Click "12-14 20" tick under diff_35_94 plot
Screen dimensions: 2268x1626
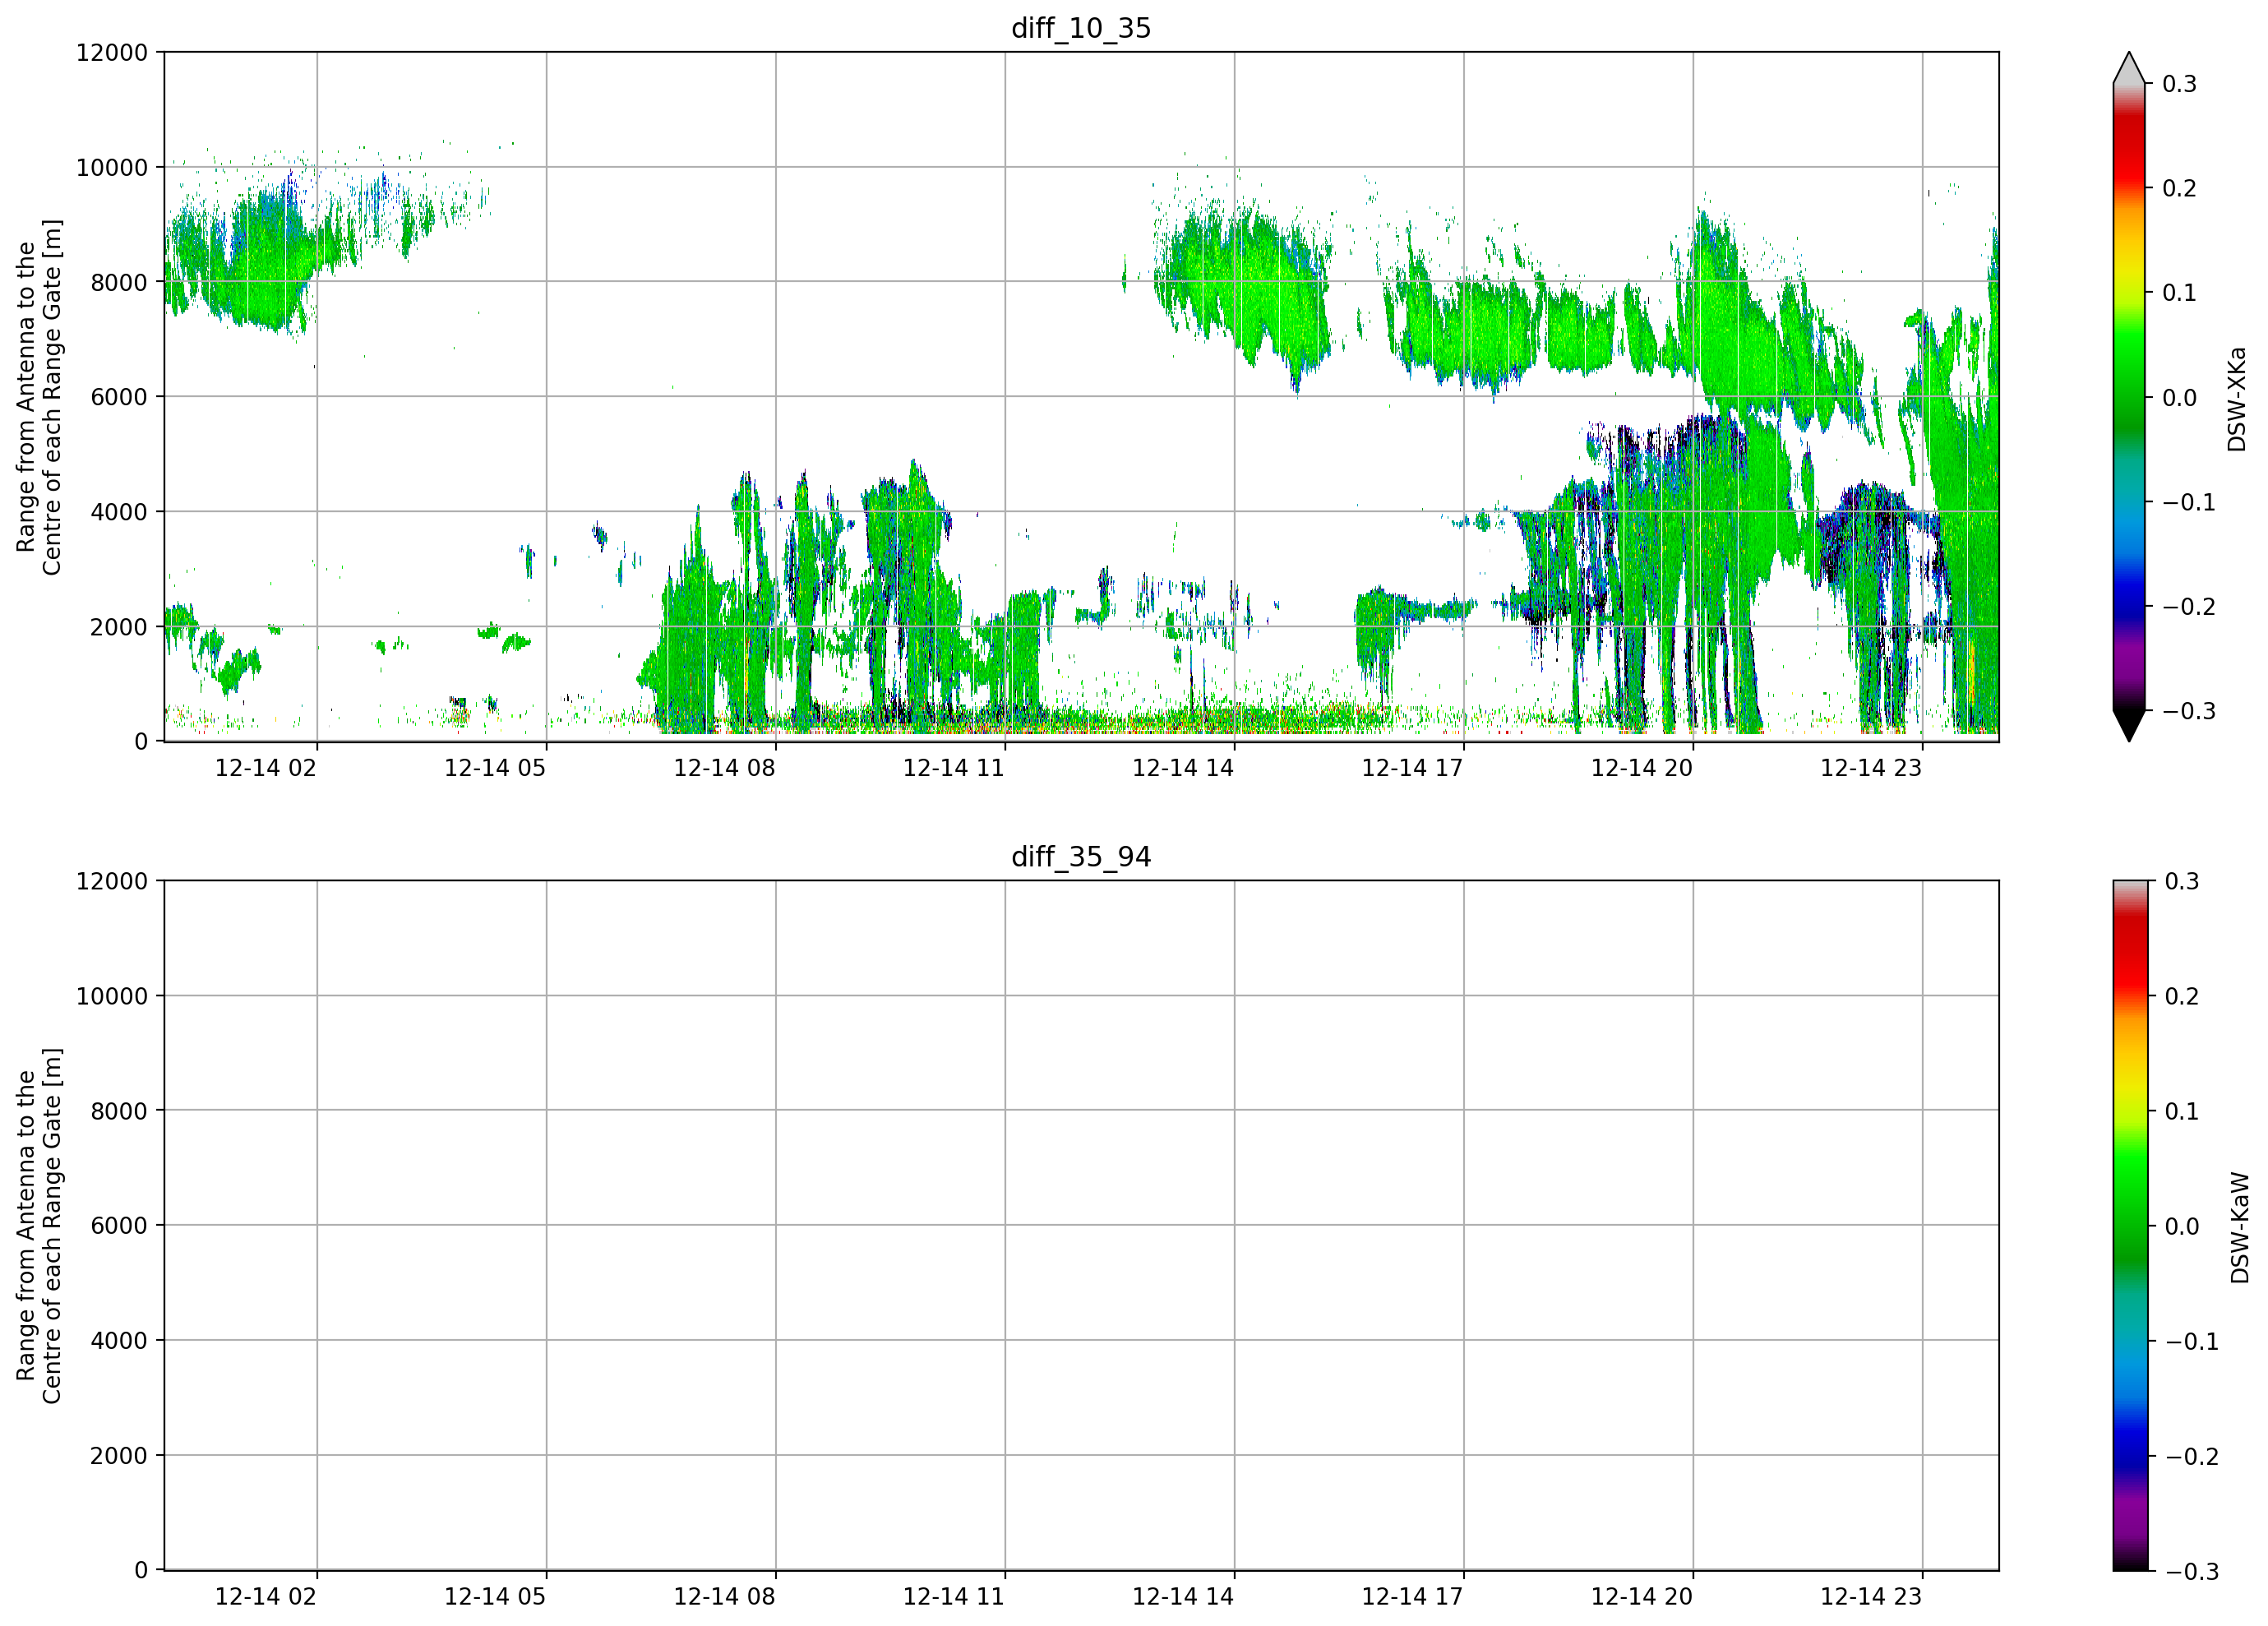1642,1597
